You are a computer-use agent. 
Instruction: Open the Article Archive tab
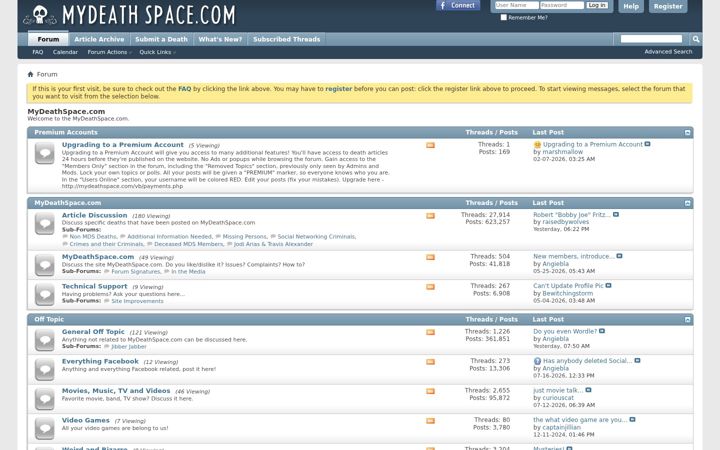pos(99,39)
